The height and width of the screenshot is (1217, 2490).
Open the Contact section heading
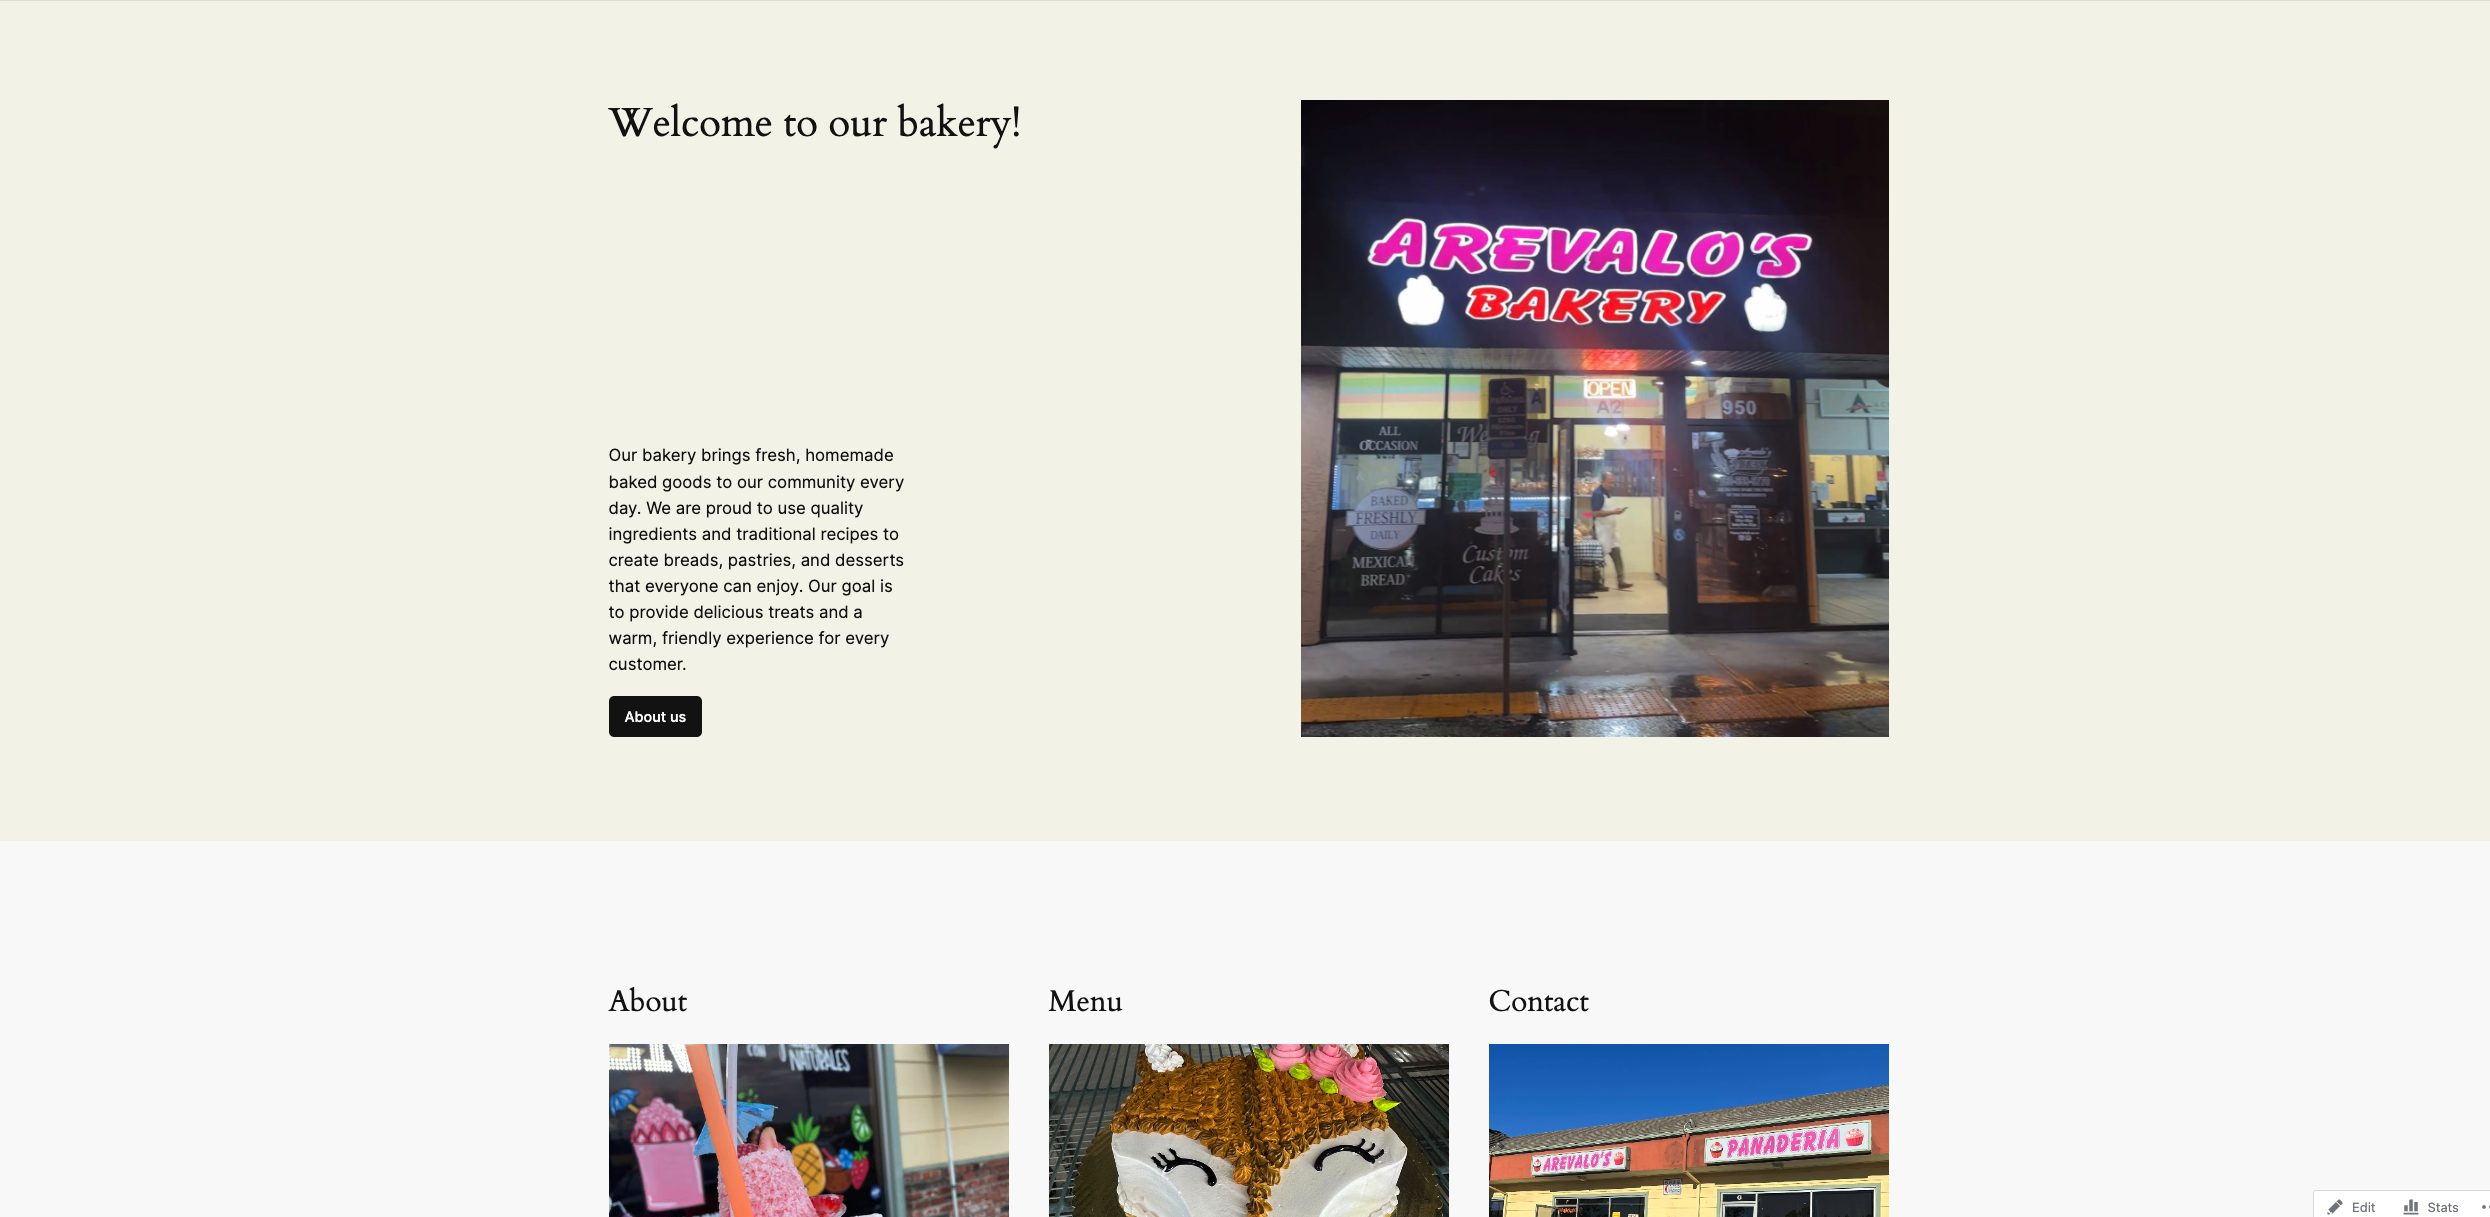point(1538,1001)
